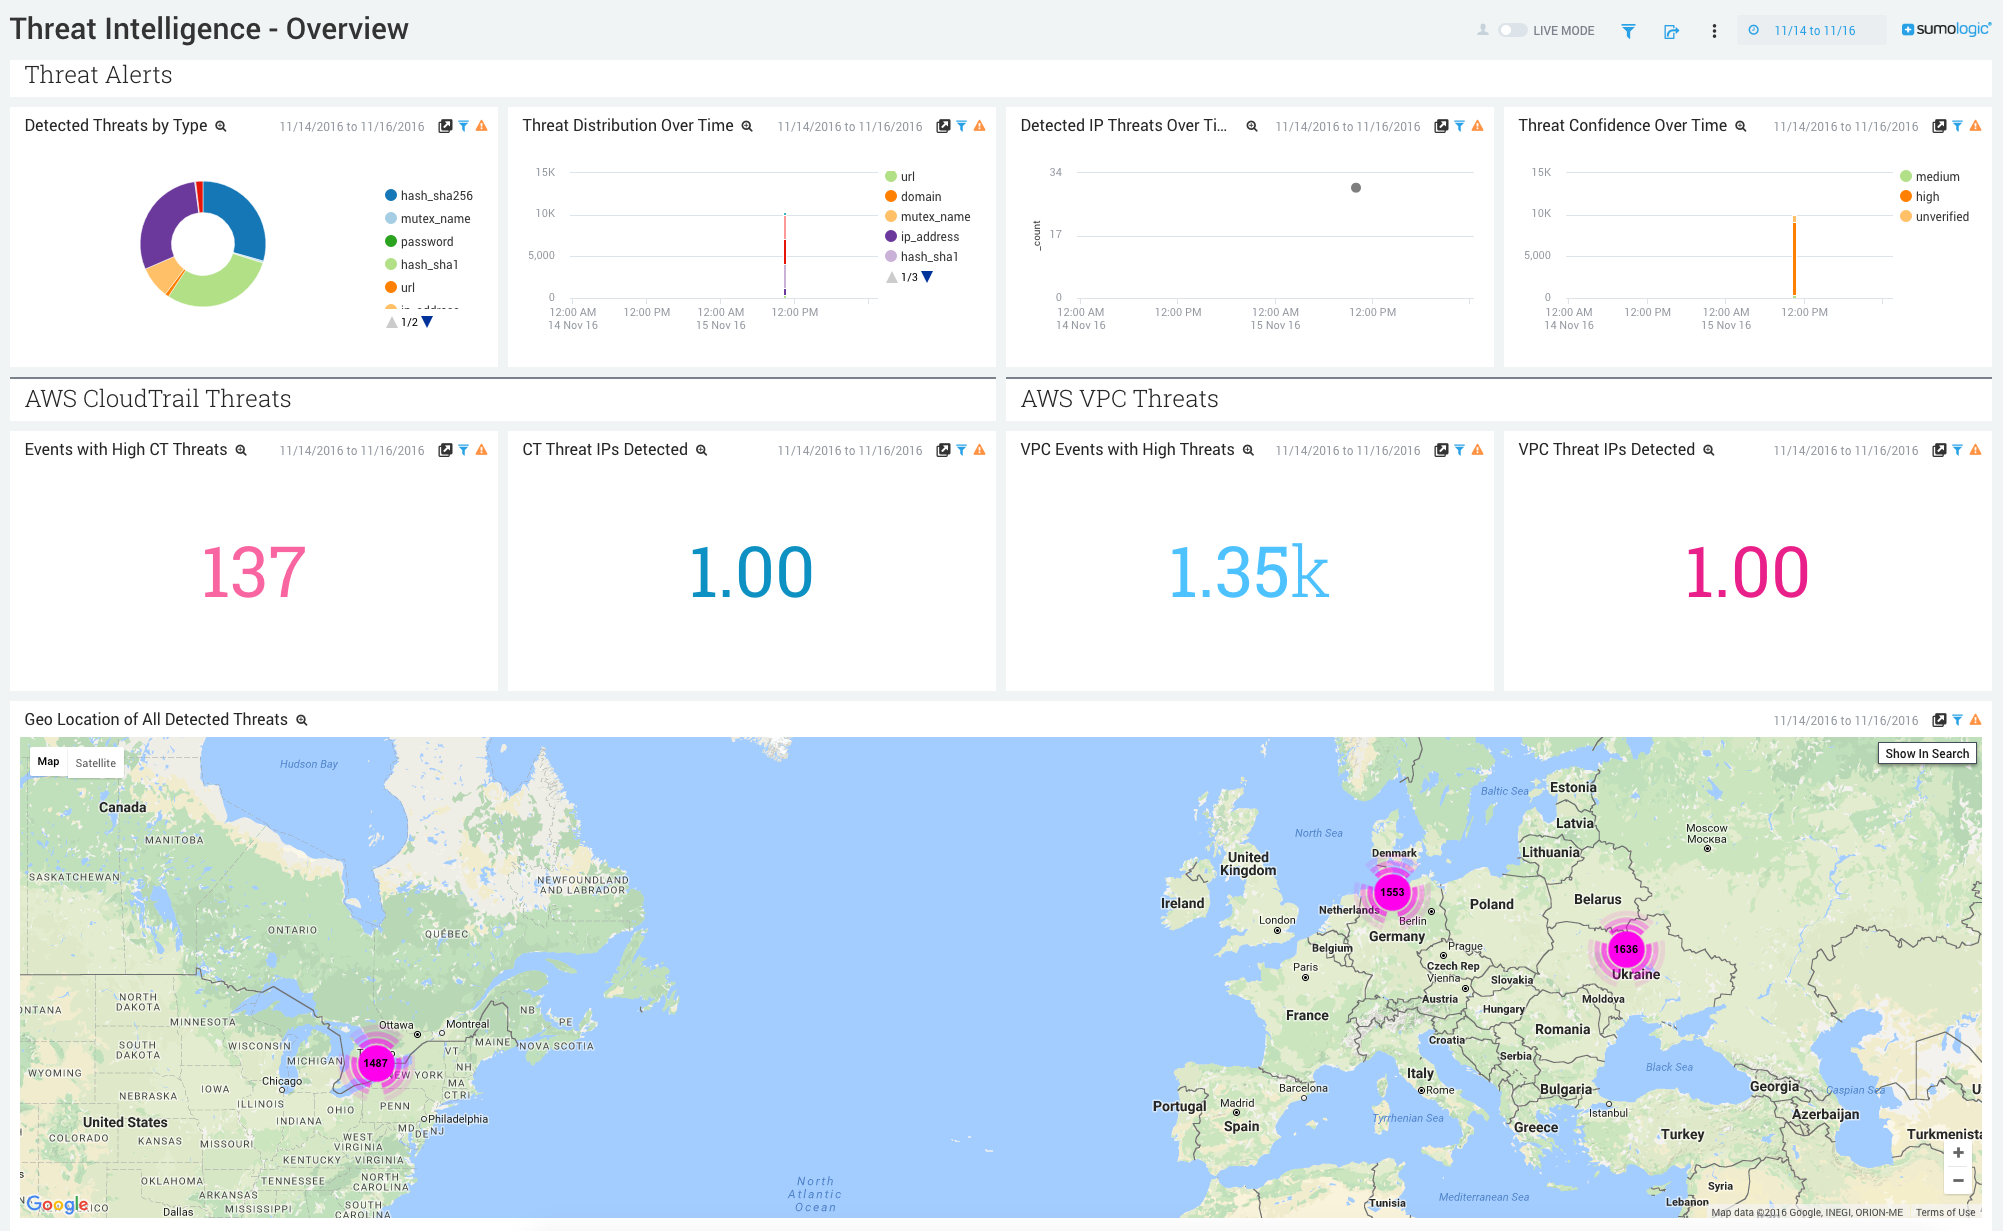Select the Map view tab
The image size is (2003, 1231).
tap(49, 762)
